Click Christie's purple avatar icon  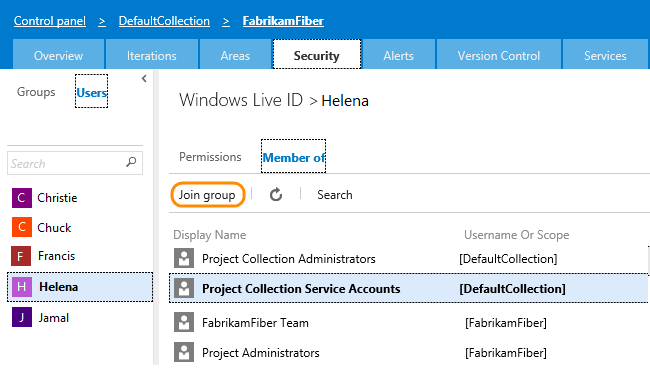[x=22, y=198]
